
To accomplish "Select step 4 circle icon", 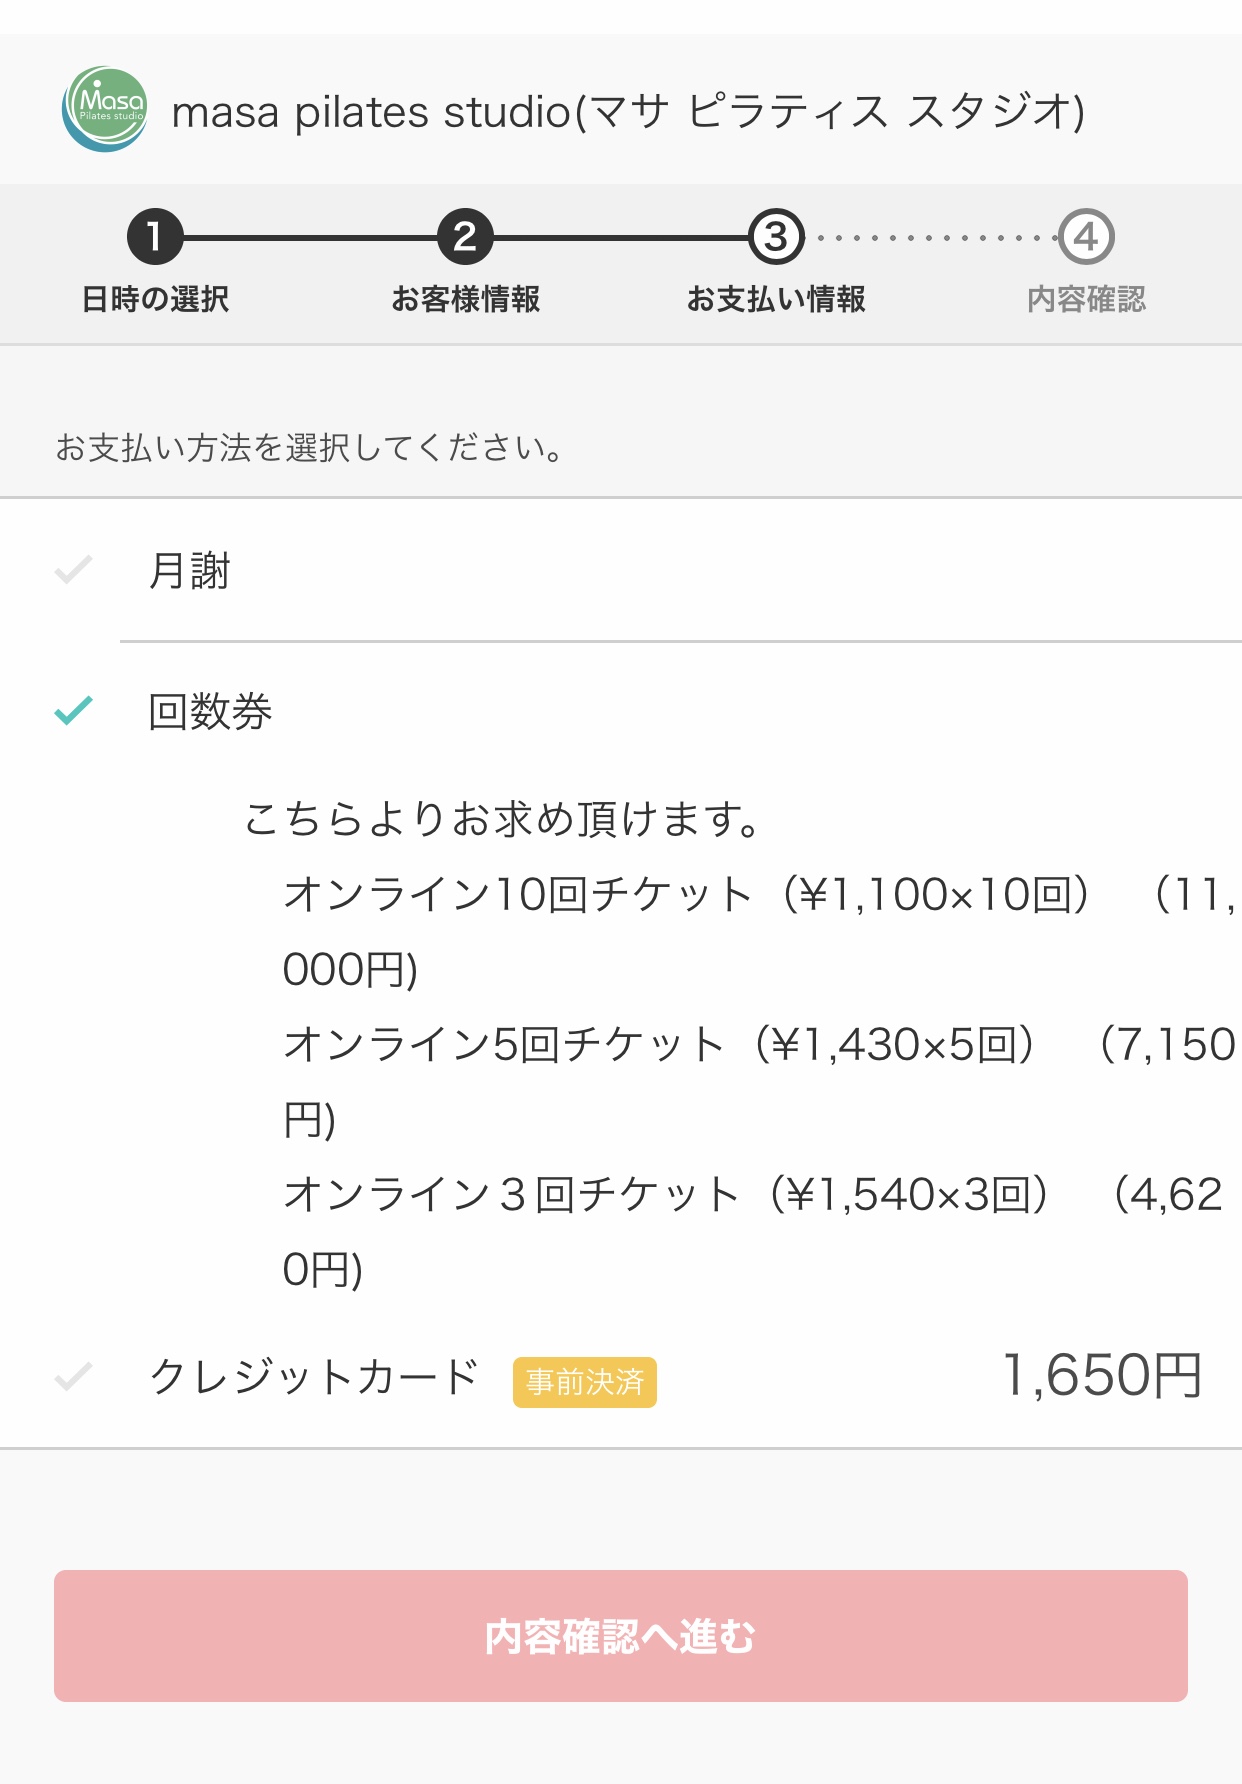I will [x=1086, y=237].
